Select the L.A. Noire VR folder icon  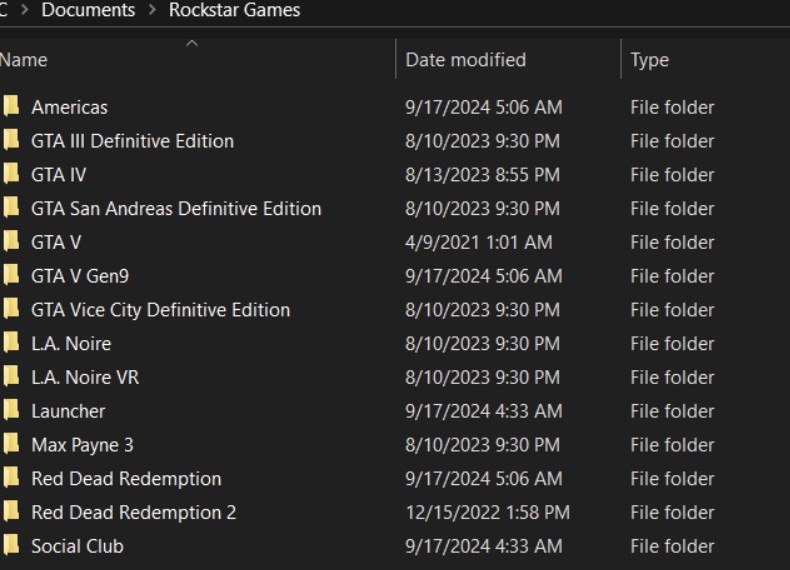[x=11, y=377]
